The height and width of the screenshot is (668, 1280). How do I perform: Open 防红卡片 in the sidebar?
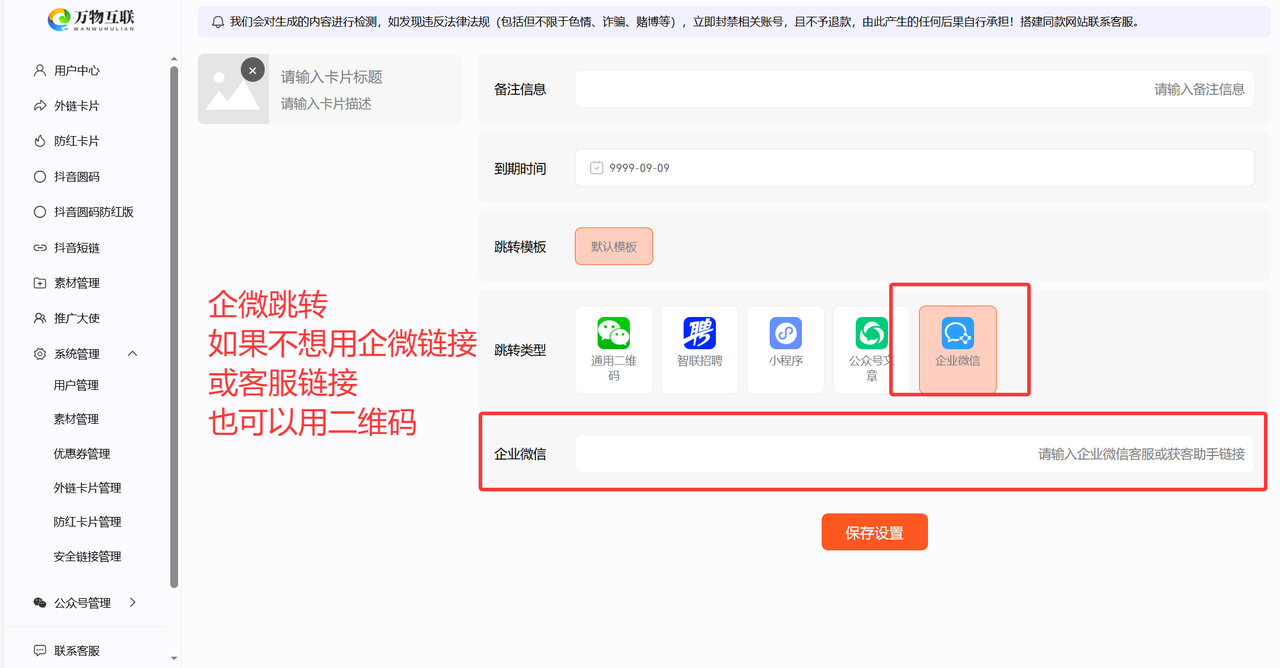pyautogui.click(x=77, y=141)
